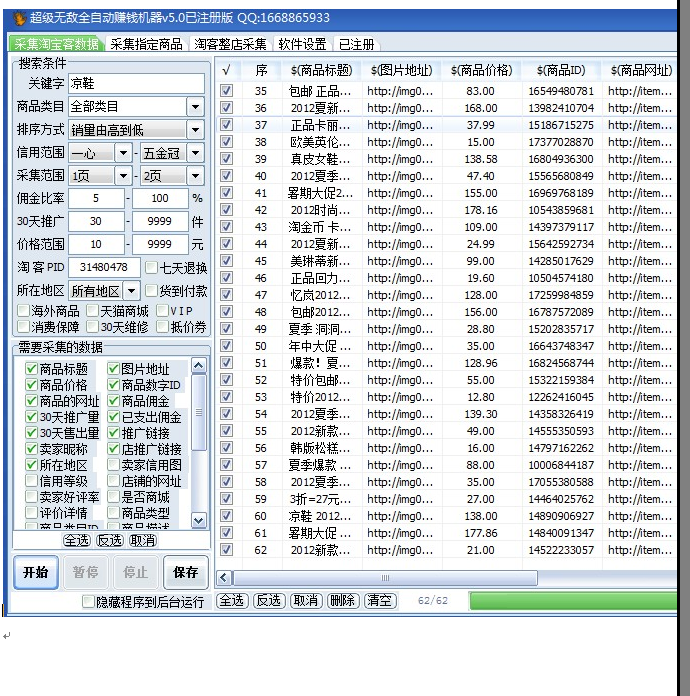The width and height of the screenshot is (690, 696).
Task: Click the horizontal scrollbar thumb of table
Action: 385,578
